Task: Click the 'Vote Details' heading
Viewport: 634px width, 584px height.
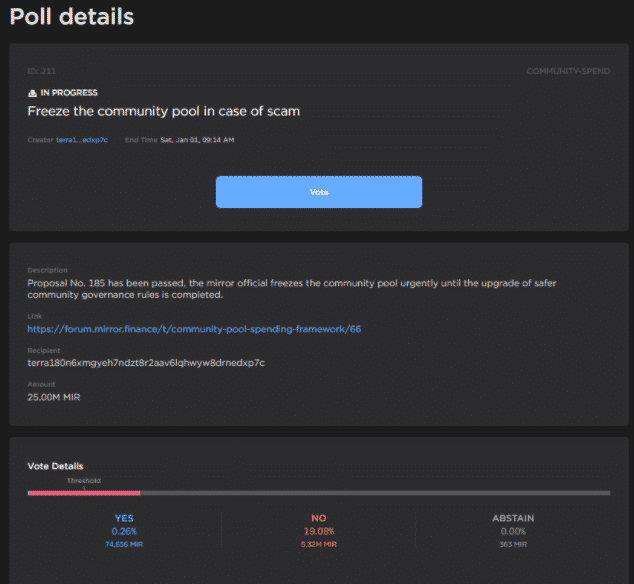Action: pos(55,466)
